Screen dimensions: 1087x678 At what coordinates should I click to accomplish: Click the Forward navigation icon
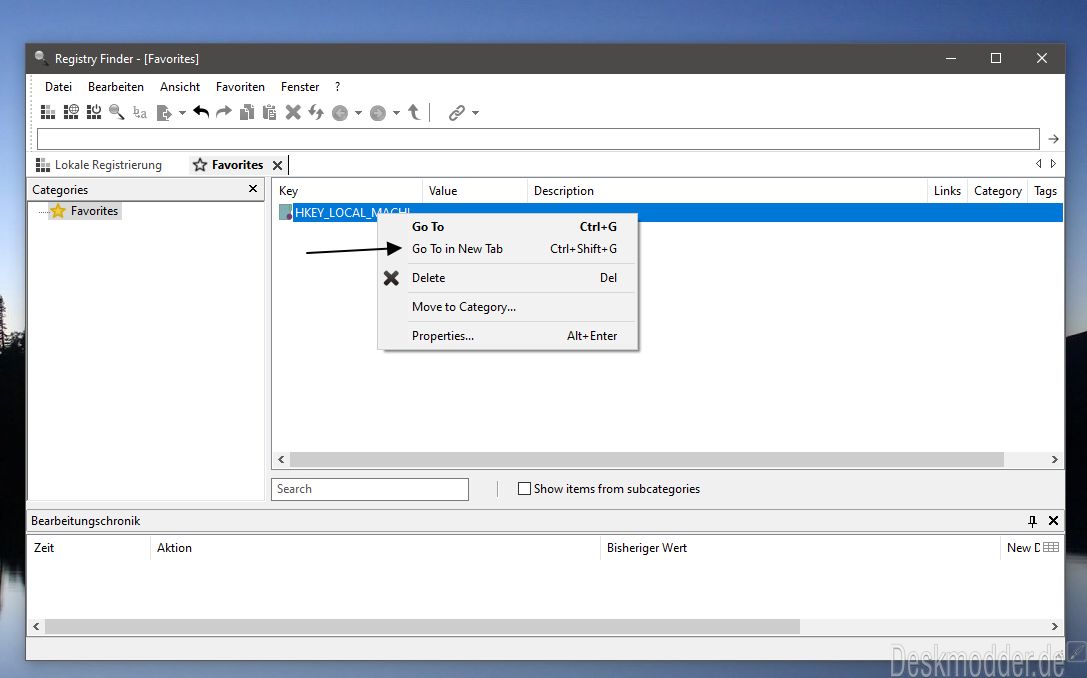point(378,113)
